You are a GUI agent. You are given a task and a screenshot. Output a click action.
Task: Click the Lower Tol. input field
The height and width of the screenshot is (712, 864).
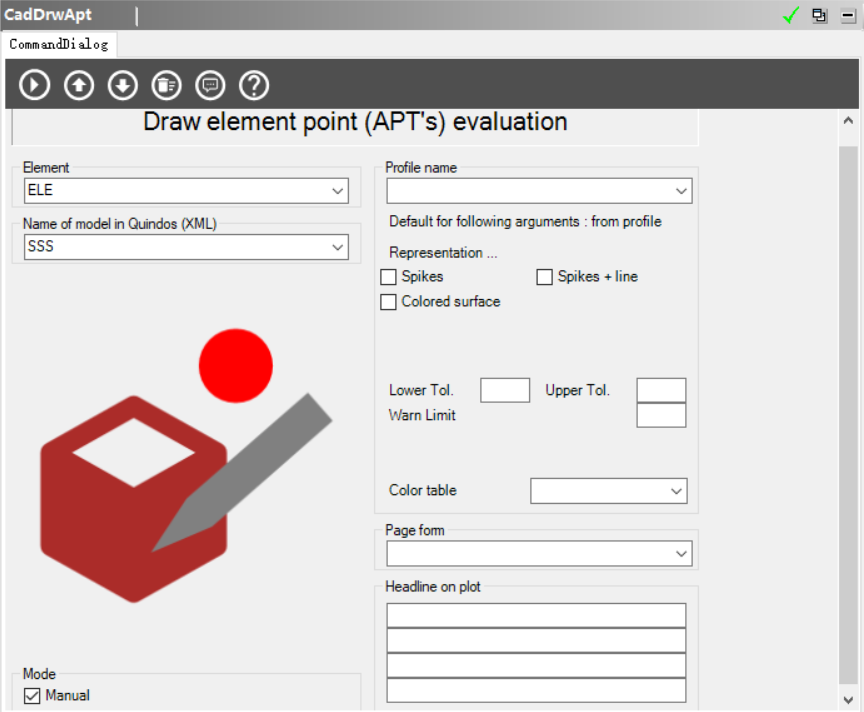click(x=505, y=390)
